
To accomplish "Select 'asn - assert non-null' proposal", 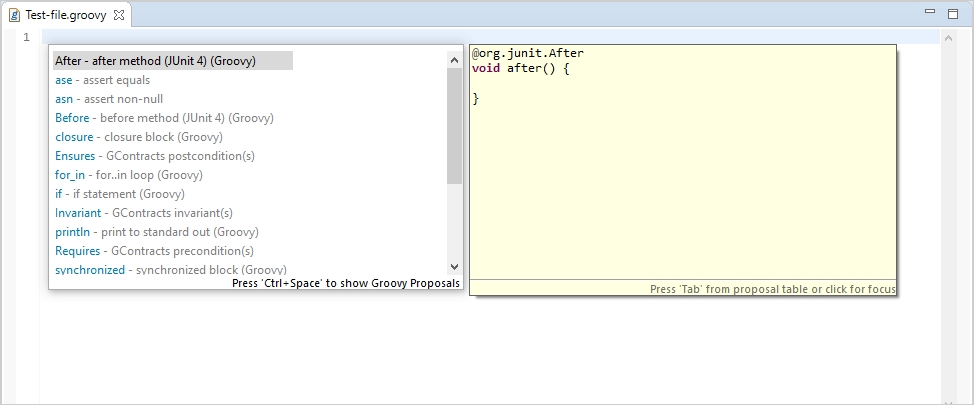I will tap(109, 99).
